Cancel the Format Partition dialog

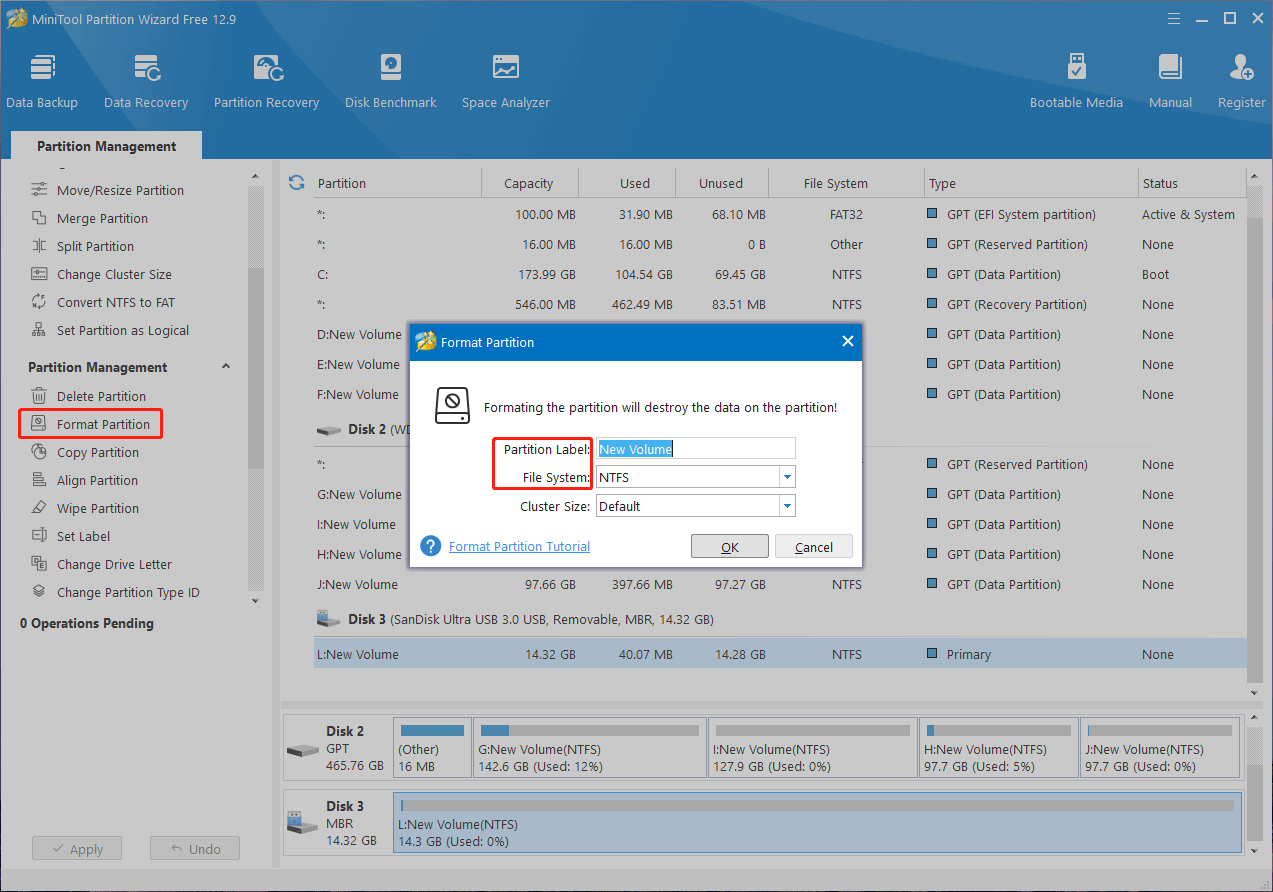pos(813,547)
